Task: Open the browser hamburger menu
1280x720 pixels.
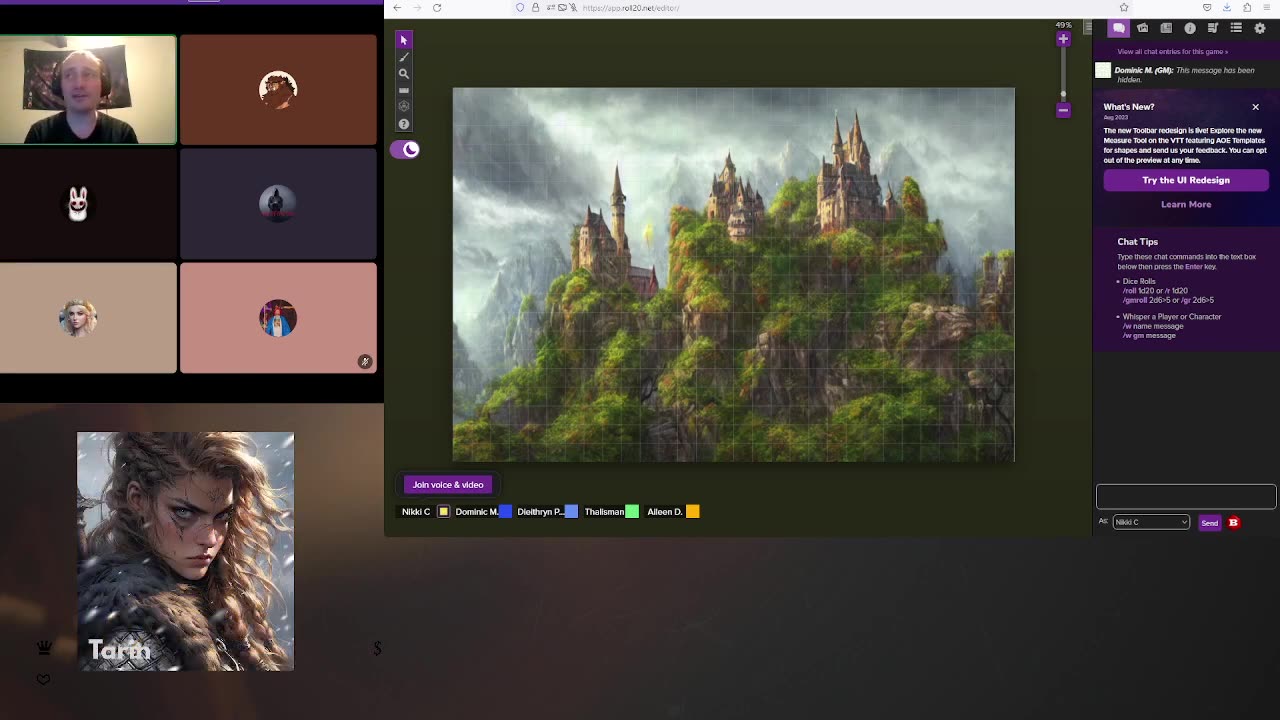Action: [x=1267, y=8]
